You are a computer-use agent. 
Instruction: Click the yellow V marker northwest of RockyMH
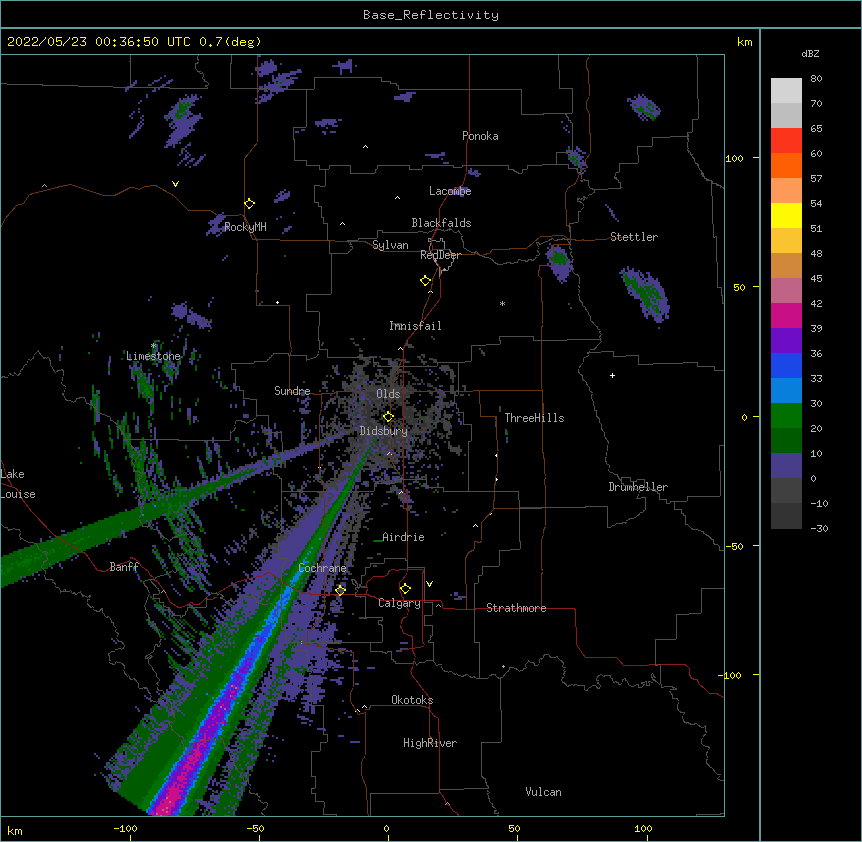tap(175, 184)
